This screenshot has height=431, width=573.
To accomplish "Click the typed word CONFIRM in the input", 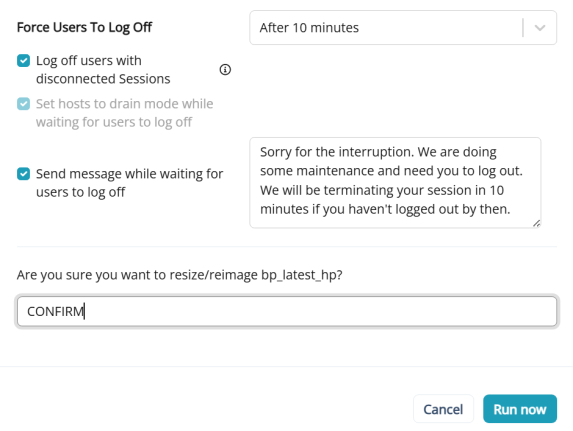I will [x=56, y=311].
